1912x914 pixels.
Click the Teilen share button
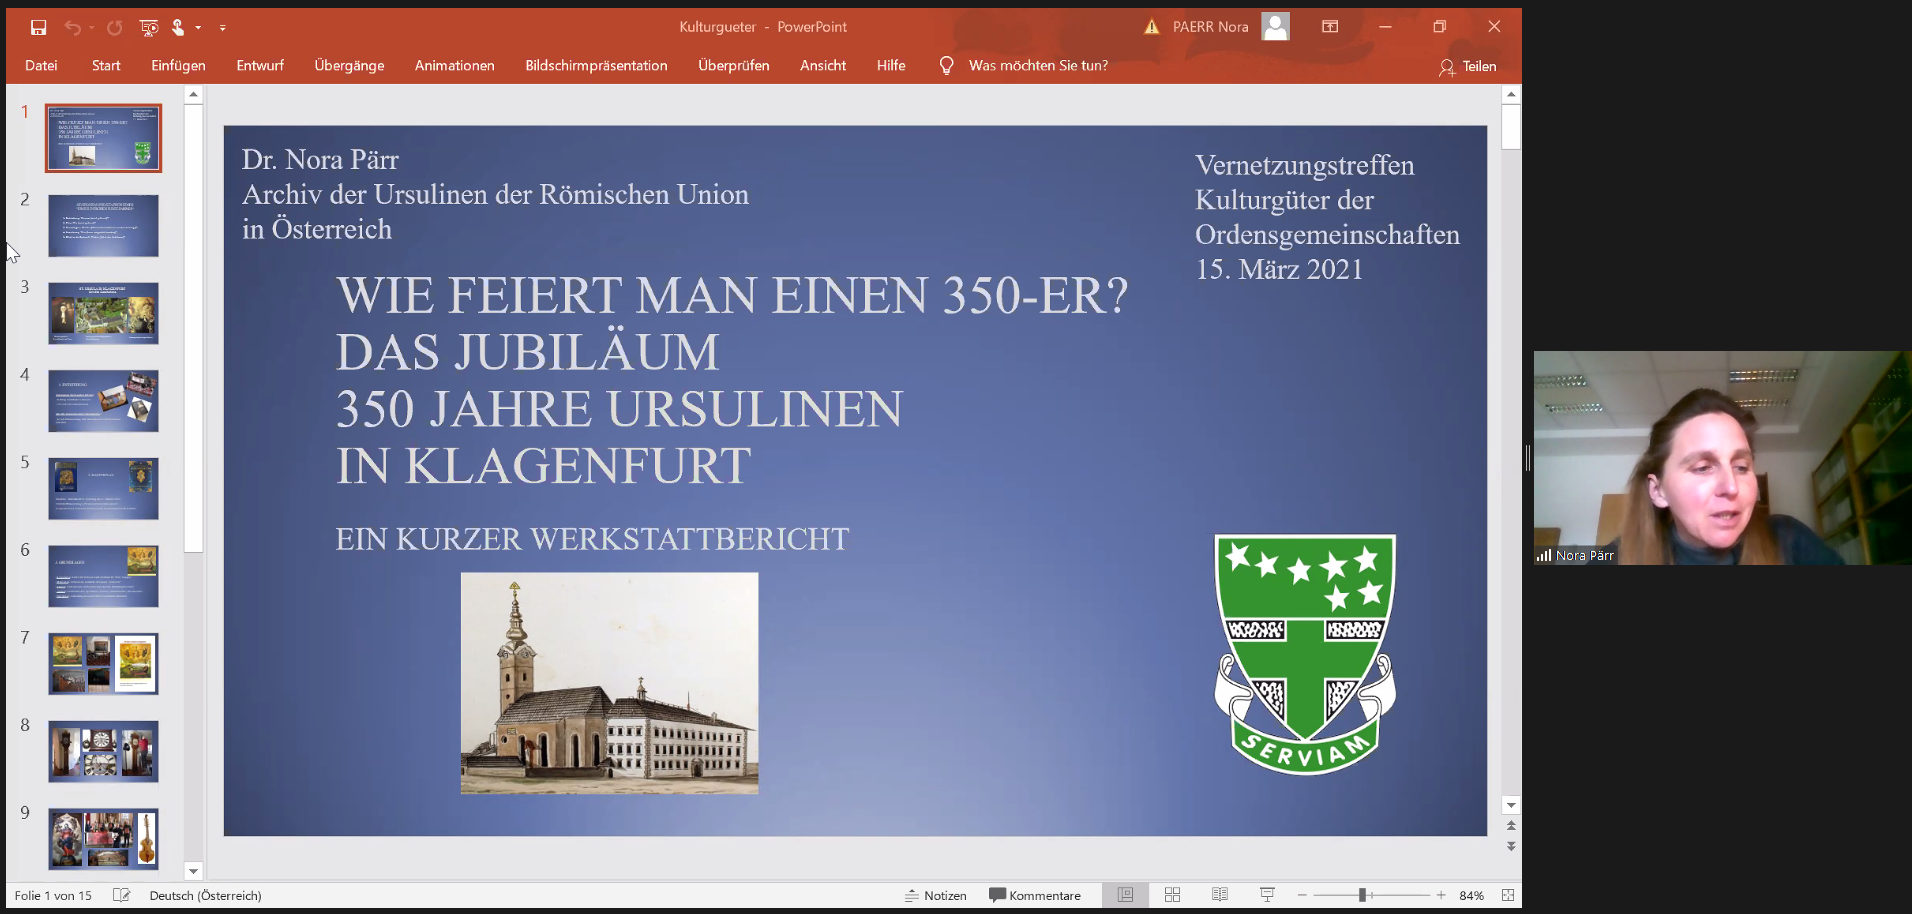[x=1467, y=66]
